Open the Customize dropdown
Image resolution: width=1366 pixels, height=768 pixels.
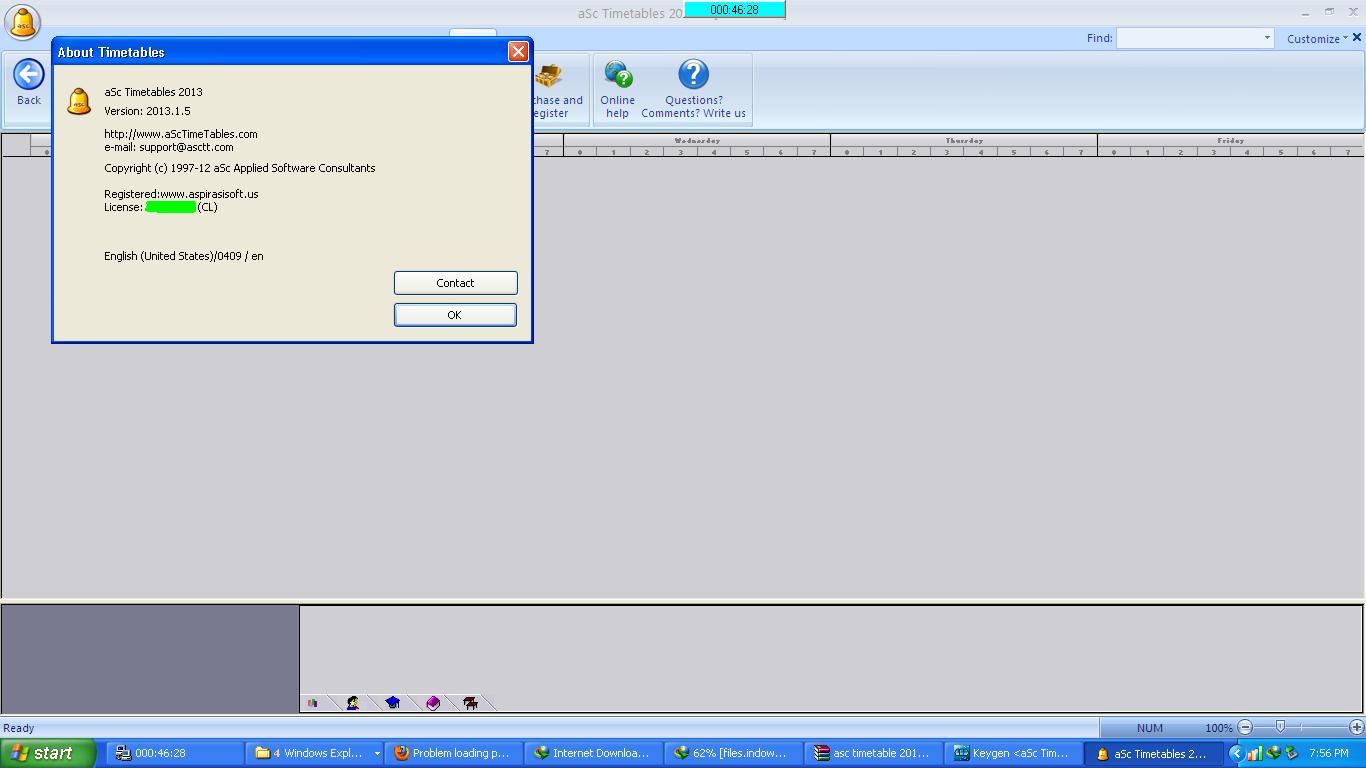tap(1317, 39)
